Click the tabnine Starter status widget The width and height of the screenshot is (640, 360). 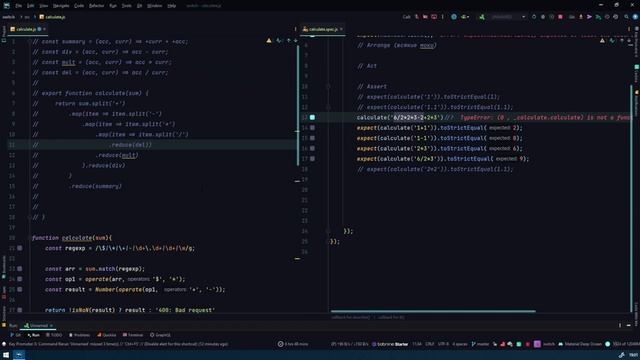[x=390, y=344]
